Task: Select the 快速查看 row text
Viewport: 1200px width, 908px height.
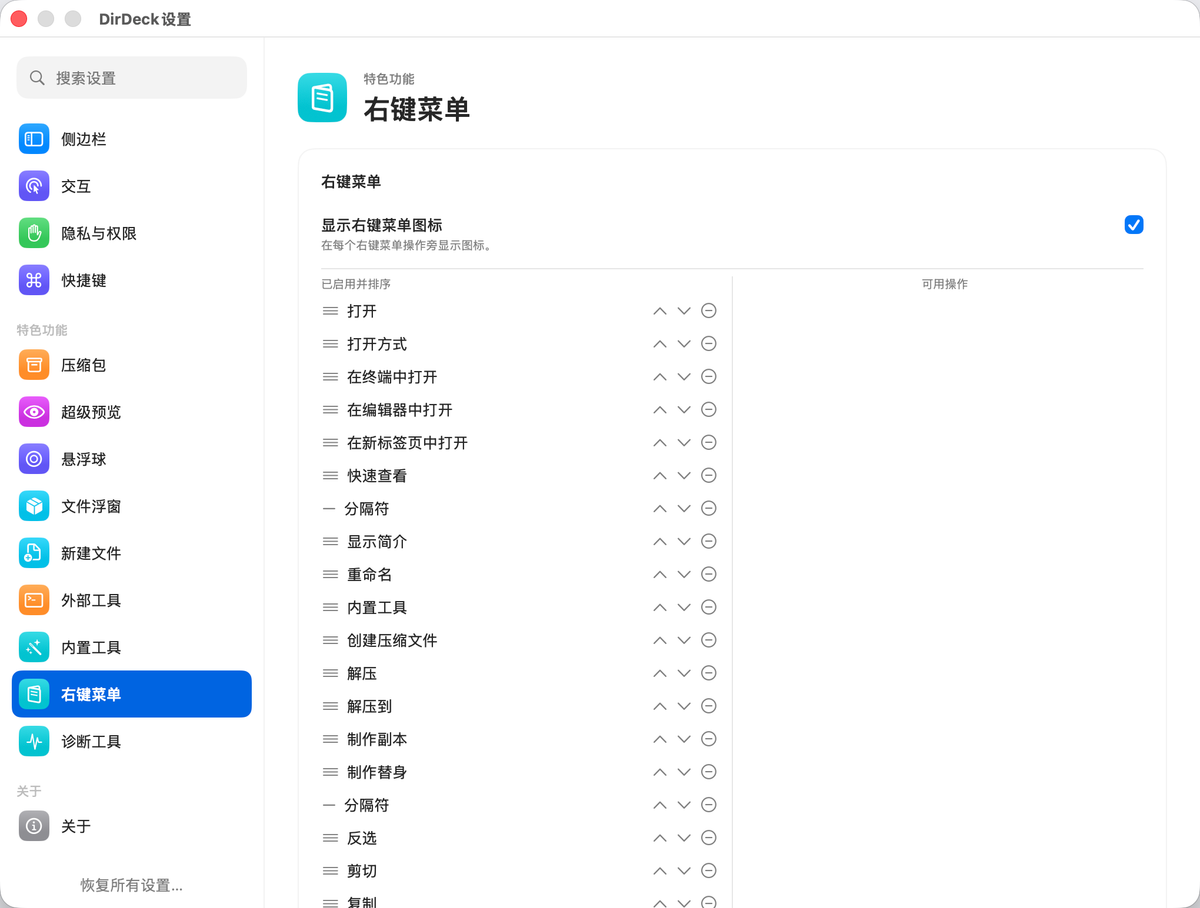Action: coord(377,475)
